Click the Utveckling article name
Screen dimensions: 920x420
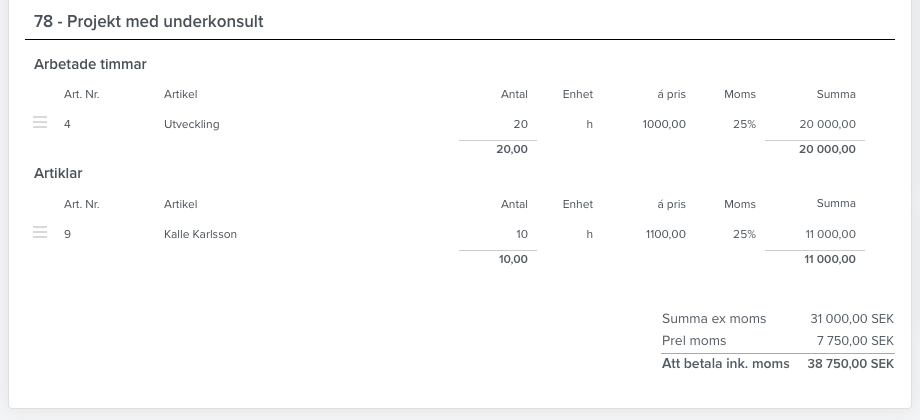point(191,124)
